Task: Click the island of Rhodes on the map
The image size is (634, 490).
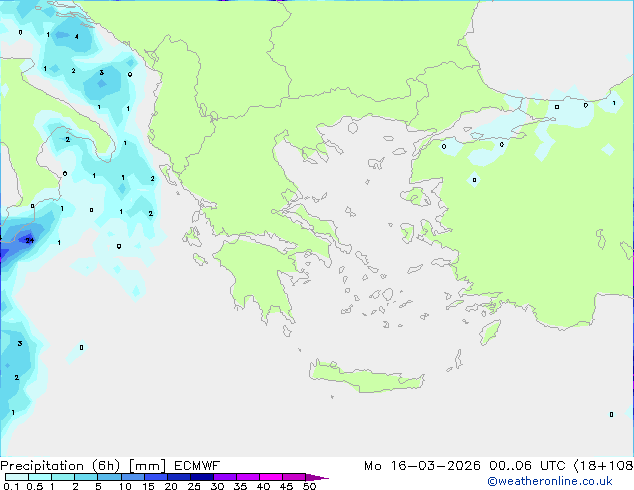Action: tap(490, 332)
